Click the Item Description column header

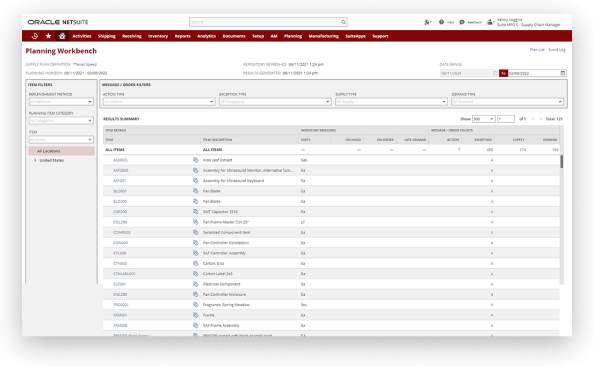(217, 140)
